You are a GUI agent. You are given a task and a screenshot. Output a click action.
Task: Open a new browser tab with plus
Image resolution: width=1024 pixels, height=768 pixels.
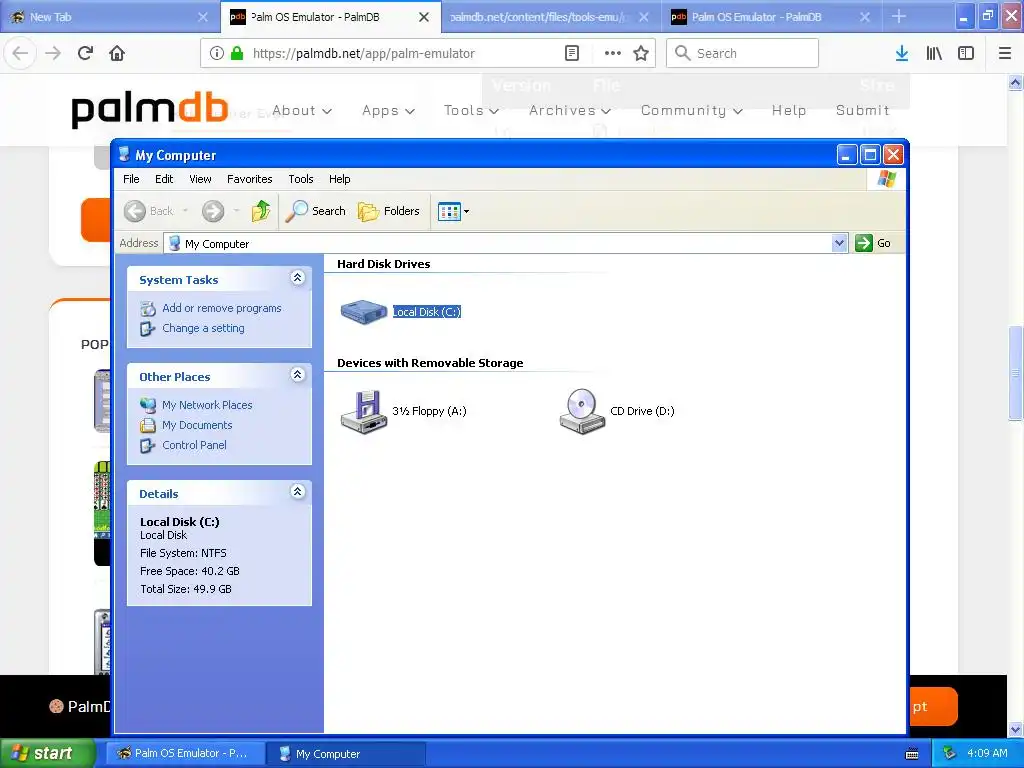coord(899,16)
